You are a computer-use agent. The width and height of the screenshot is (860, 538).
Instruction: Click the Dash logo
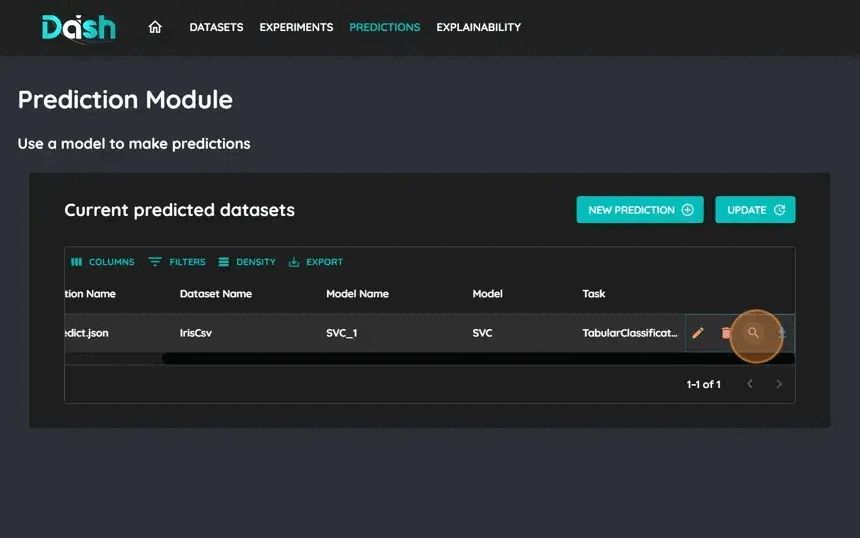click(x=79, y=27)
